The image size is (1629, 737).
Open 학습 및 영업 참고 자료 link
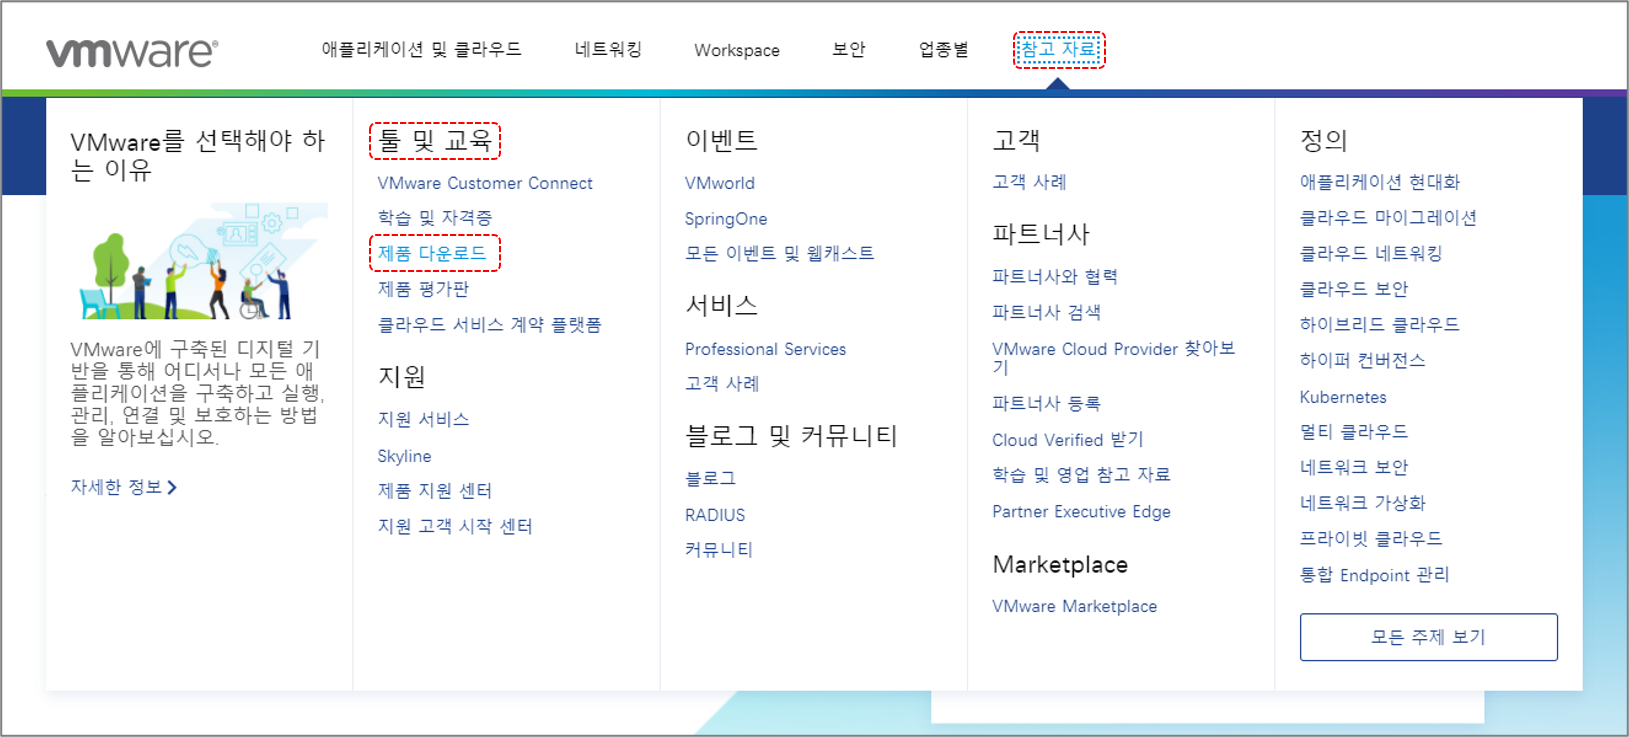tap(1081, 475)
